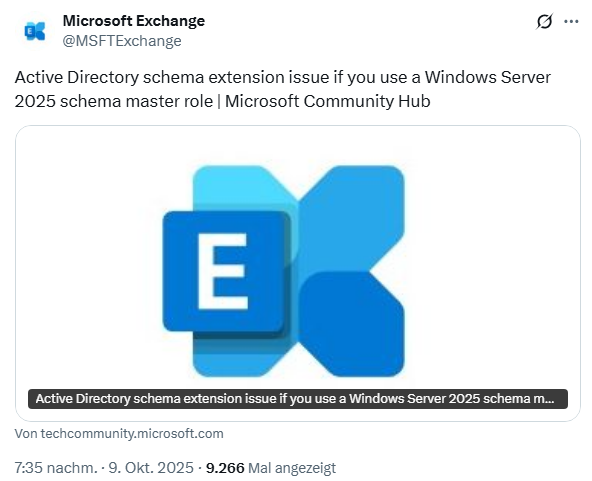Click the 9. Okt. 2025 date

(x=151, y=468)
